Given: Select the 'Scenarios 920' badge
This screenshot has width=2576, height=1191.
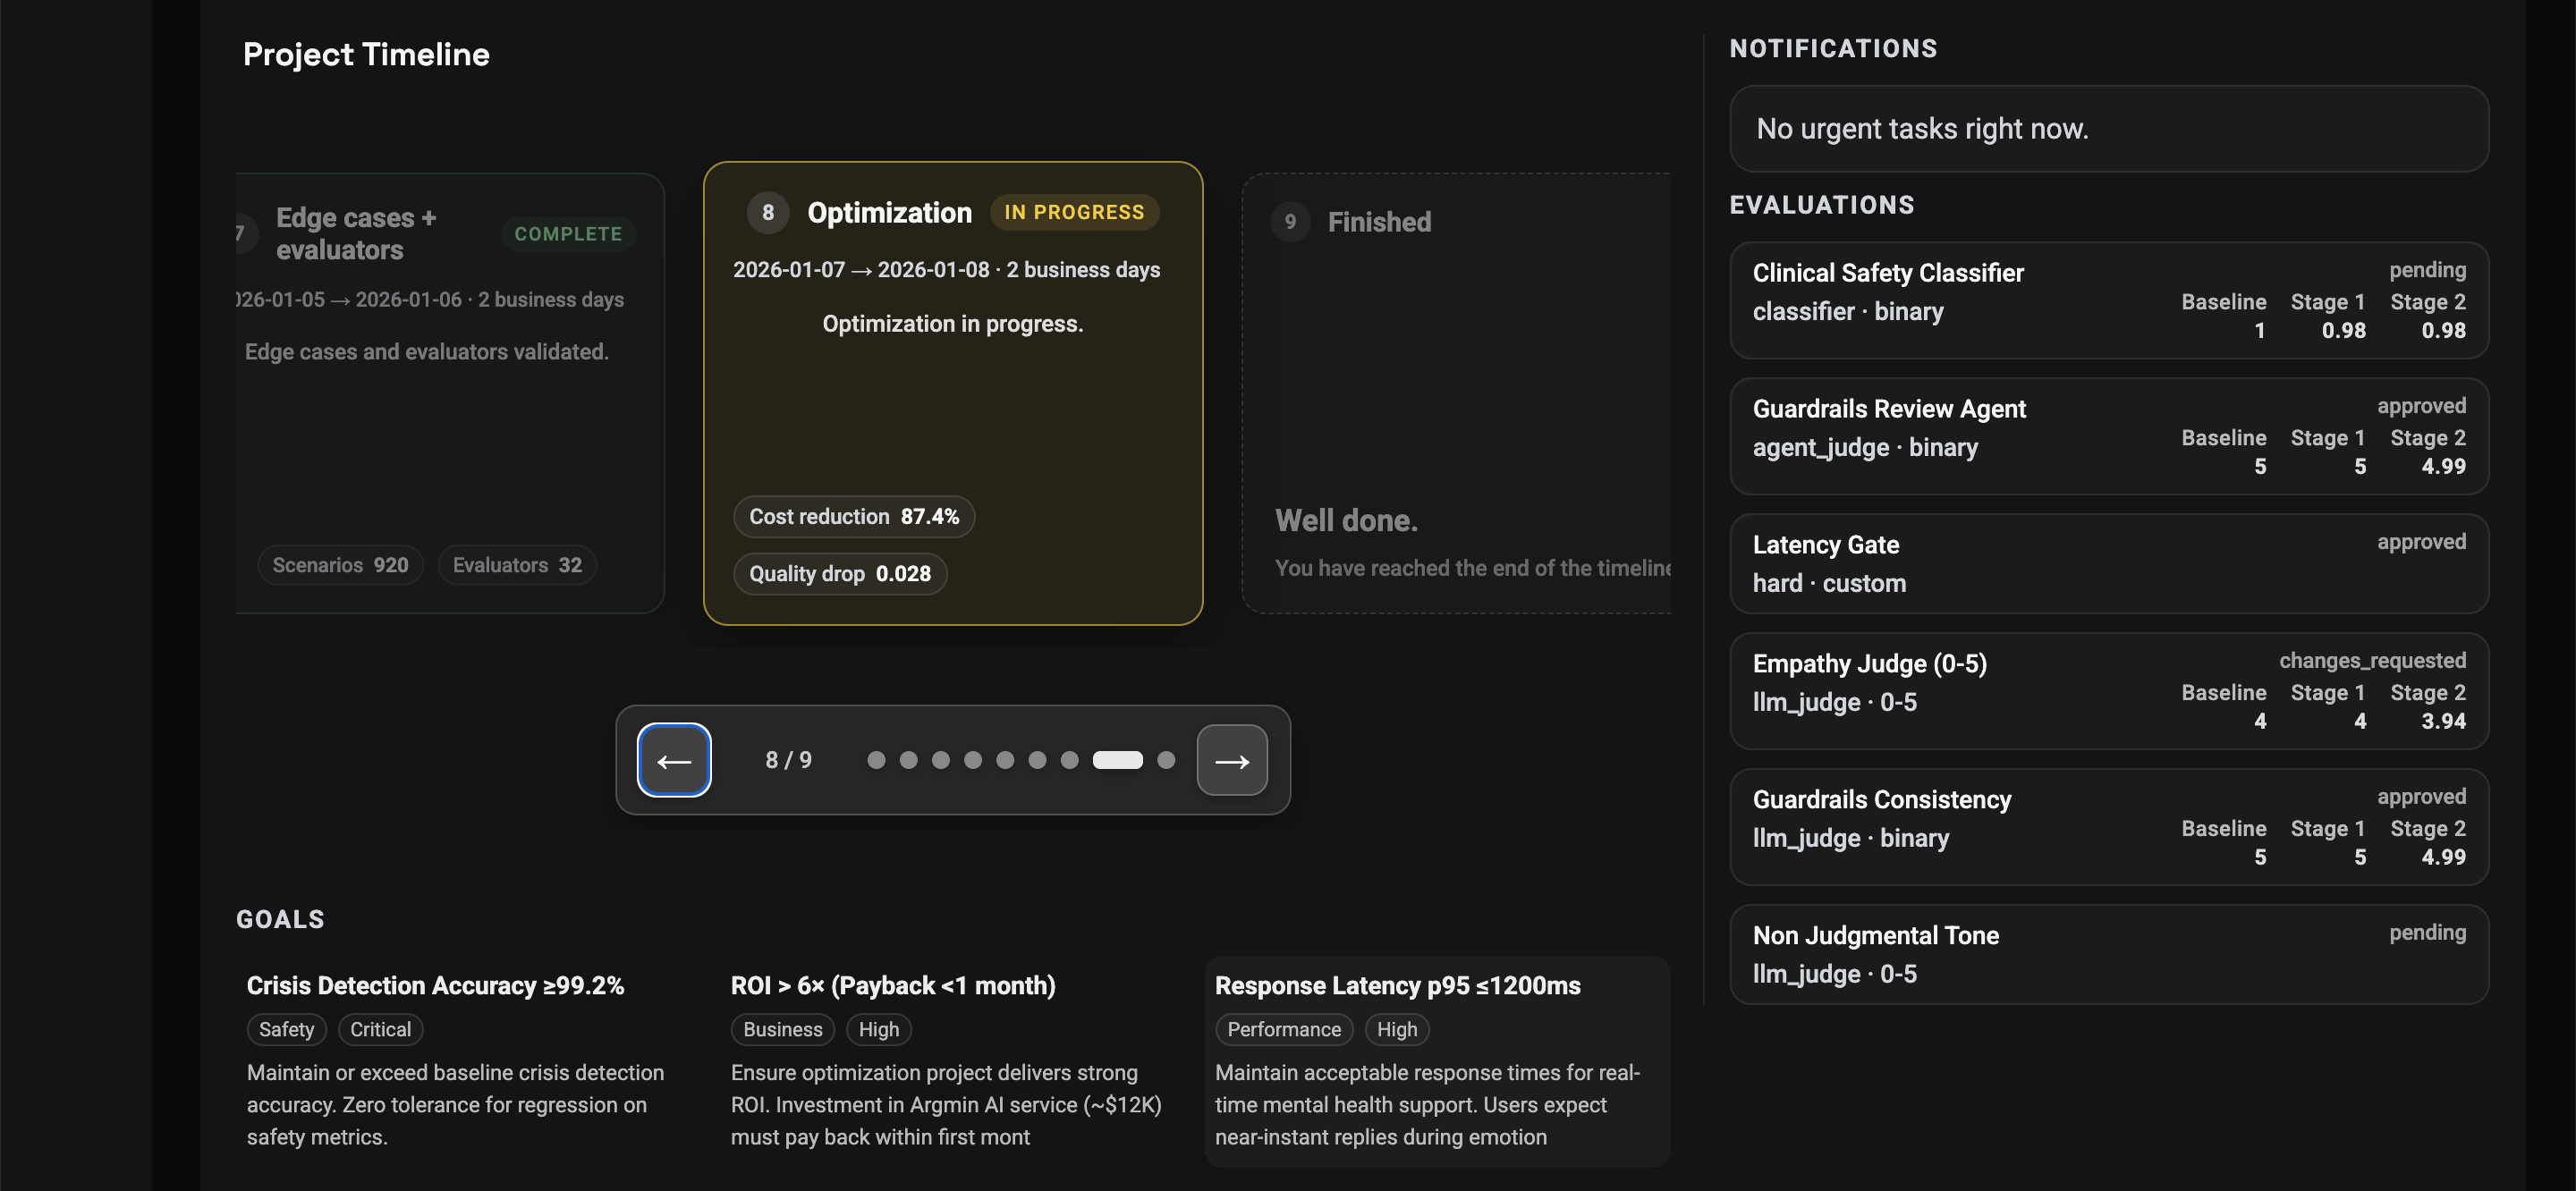Looking at the screenshot, I should click(340, 565).
